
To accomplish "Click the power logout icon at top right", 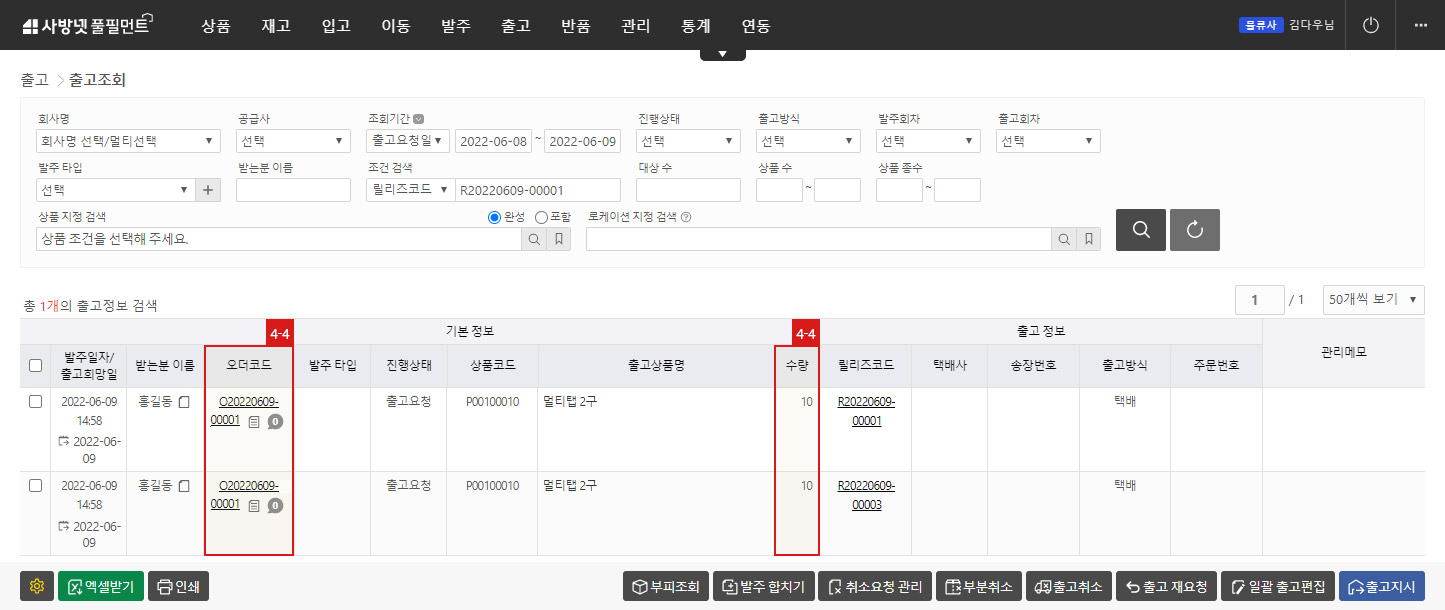I will tap(1369, 25).
